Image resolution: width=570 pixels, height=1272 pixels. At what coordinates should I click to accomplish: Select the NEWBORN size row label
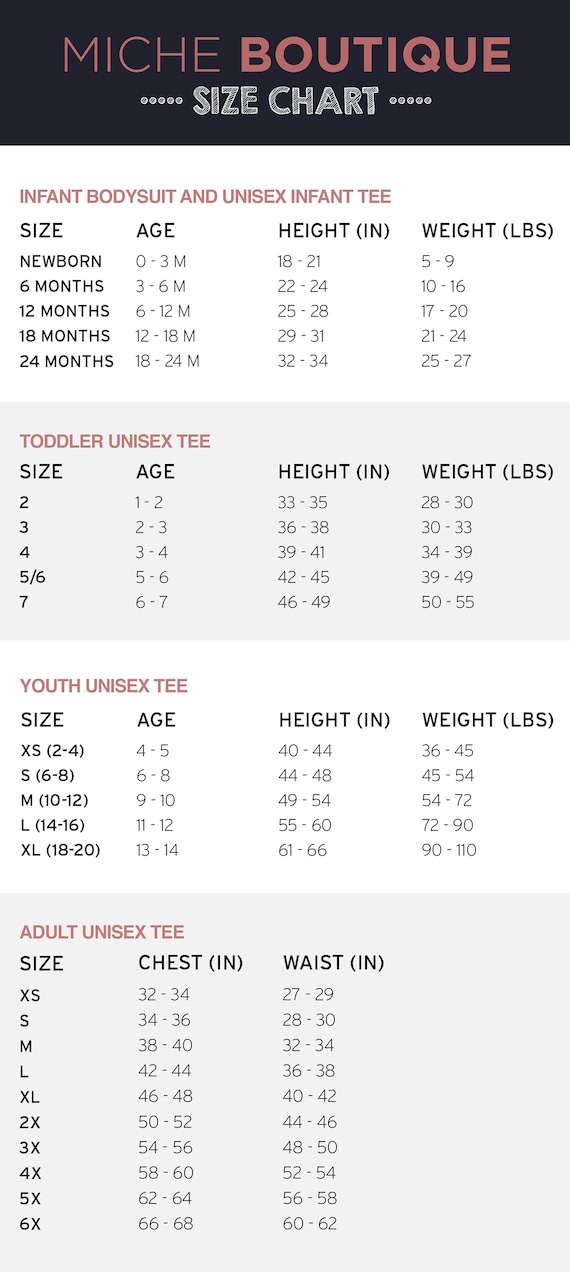point(61,261)
